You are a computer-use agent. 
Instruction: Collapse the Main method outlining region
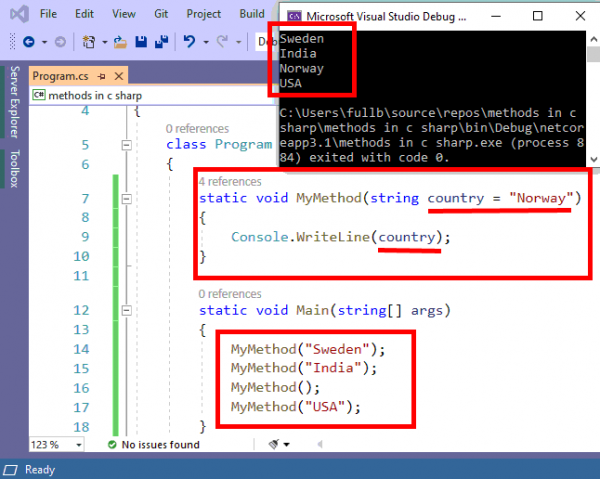point(126,311)
